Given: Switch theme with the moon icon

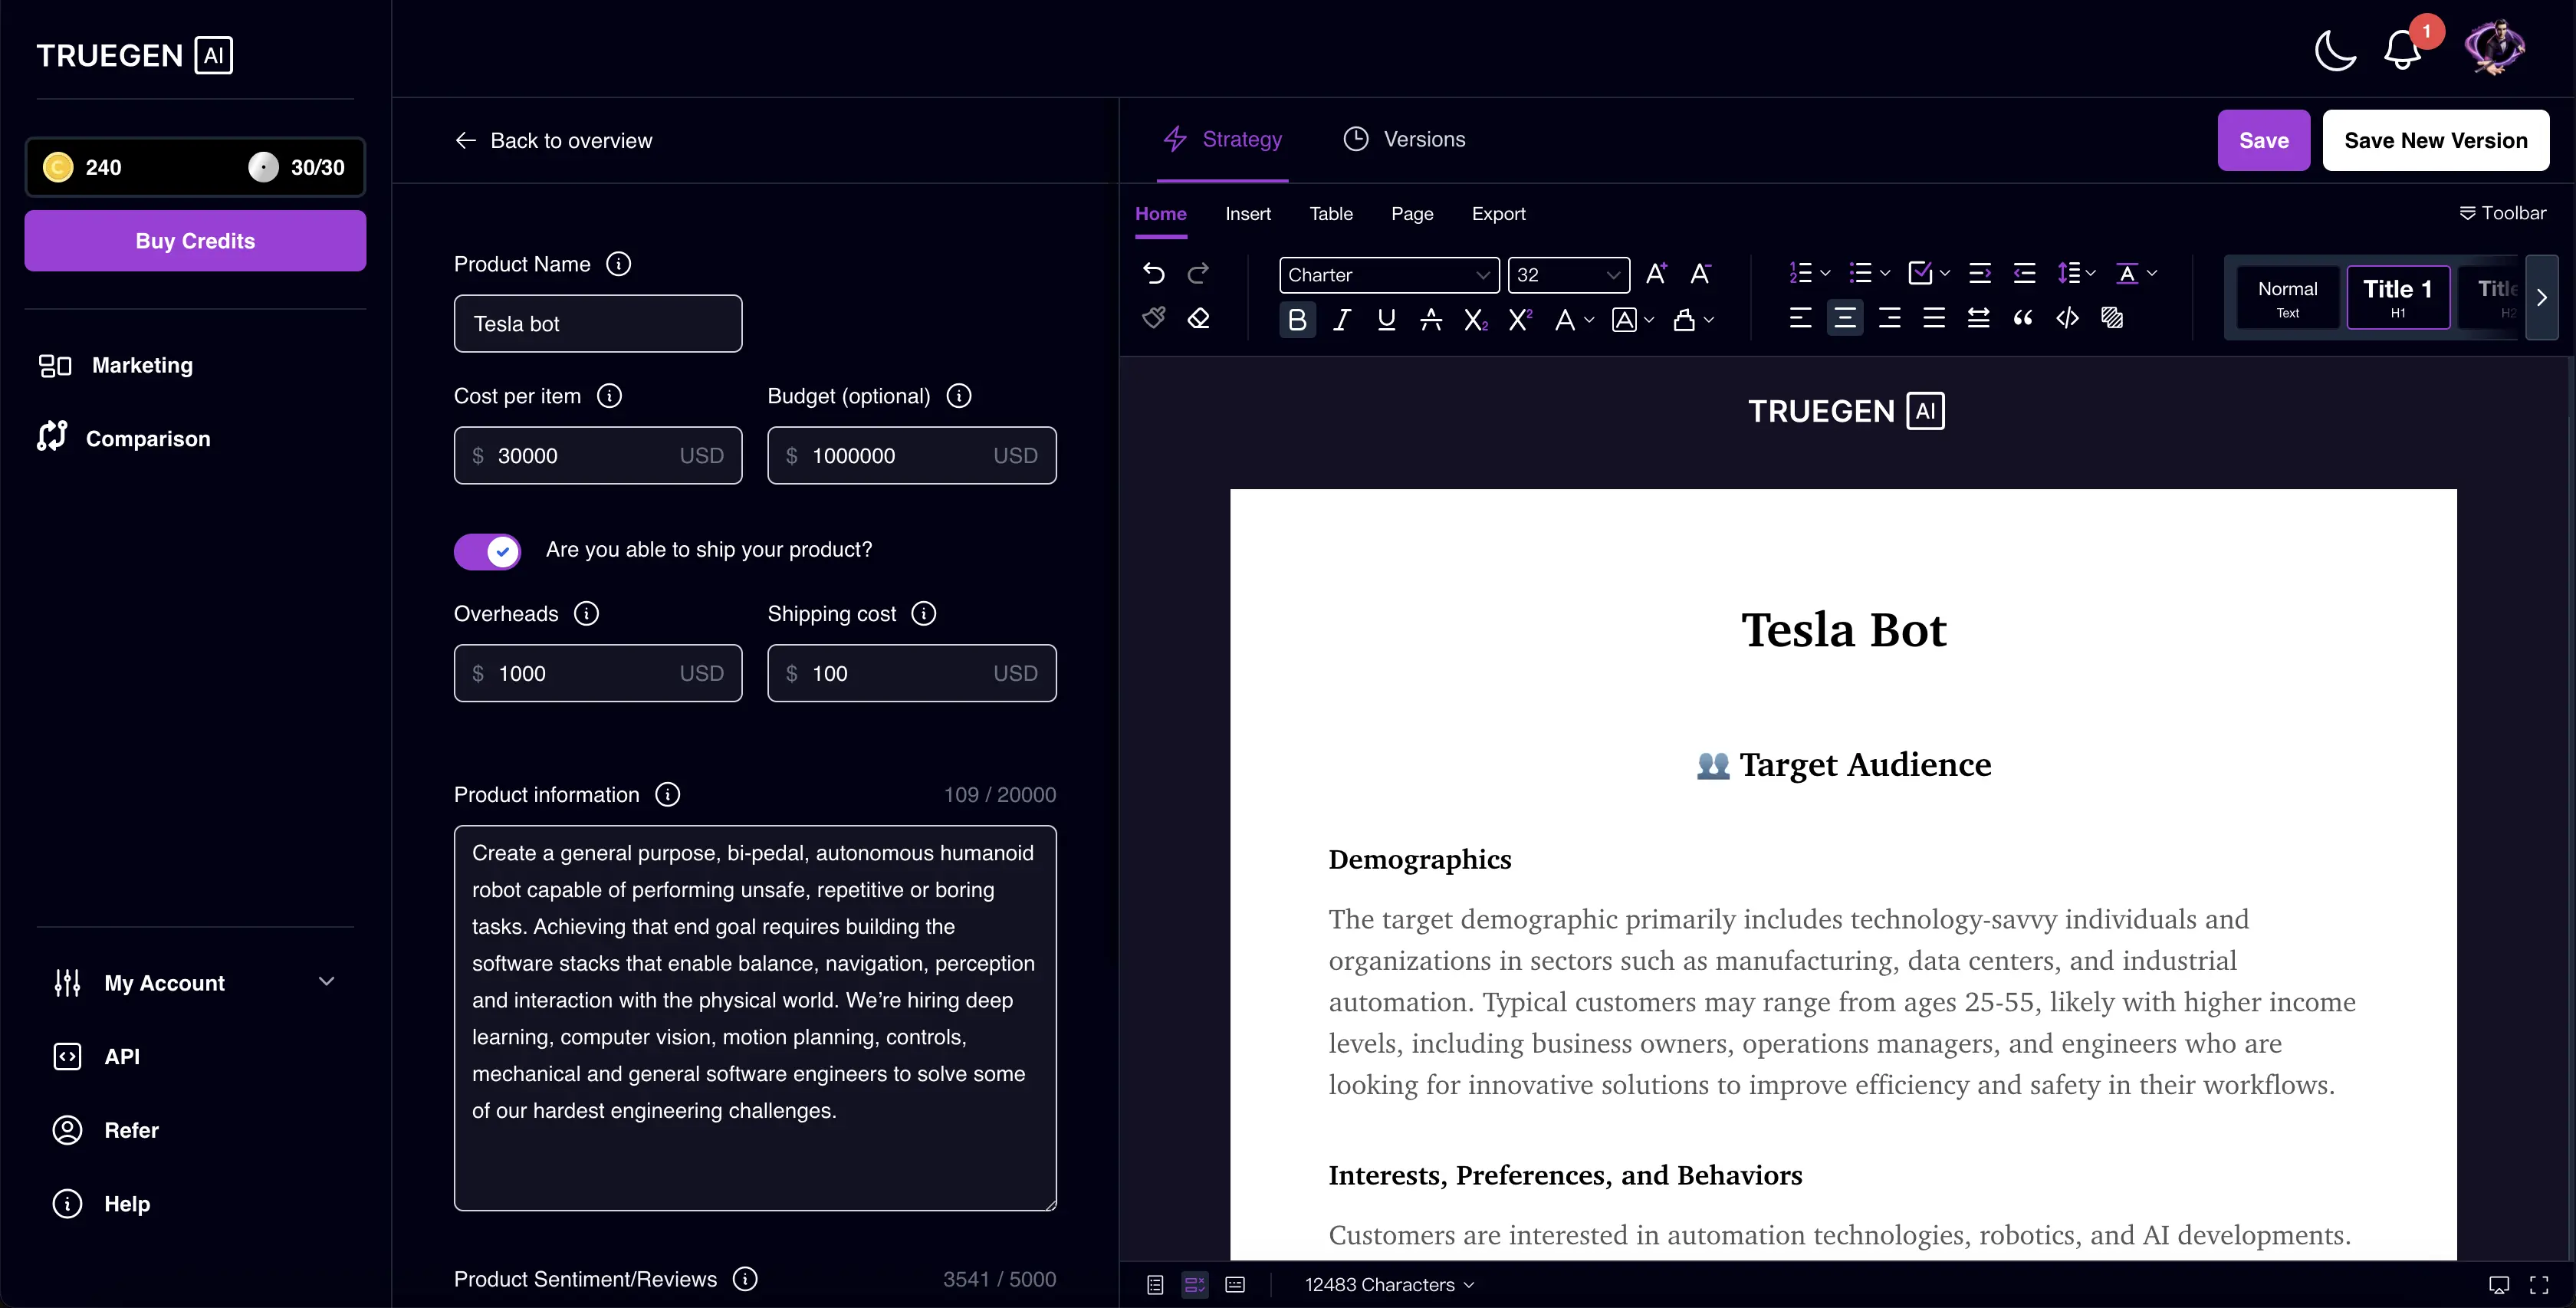Looking at the screenshot, I should coord(2335,50).
